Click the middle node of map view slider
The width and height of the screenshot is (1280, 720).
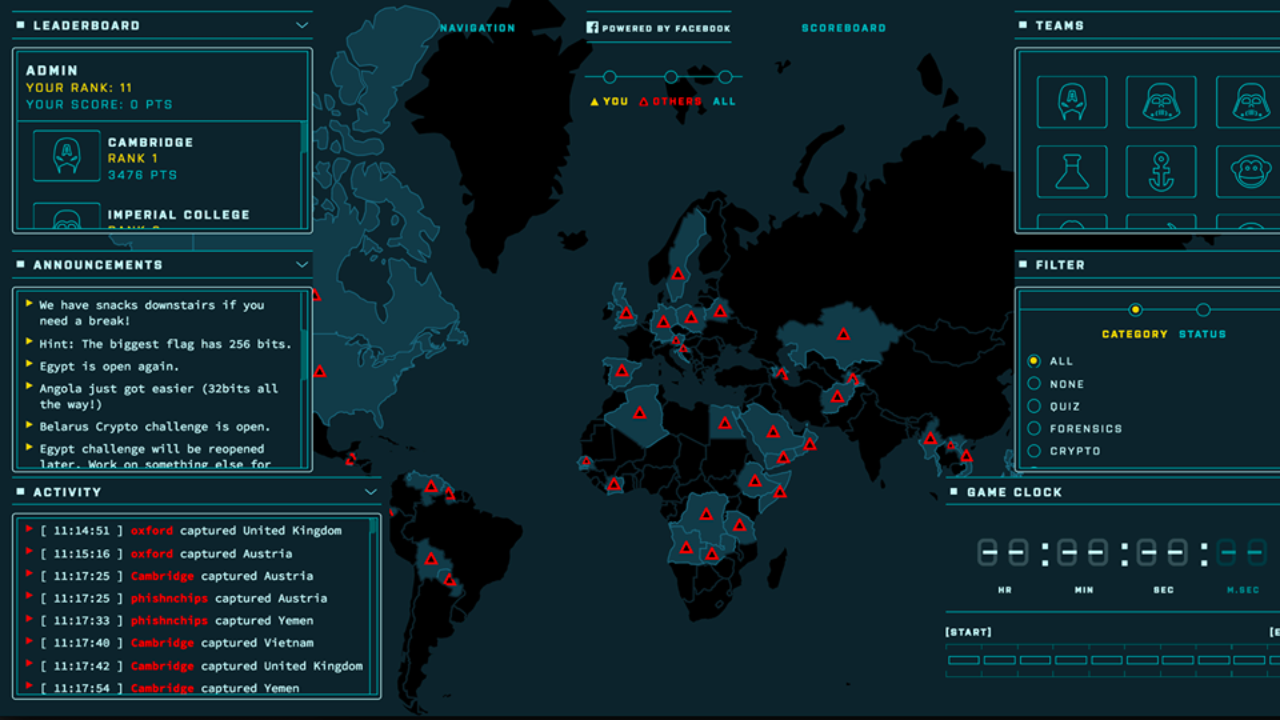[670, 77]
